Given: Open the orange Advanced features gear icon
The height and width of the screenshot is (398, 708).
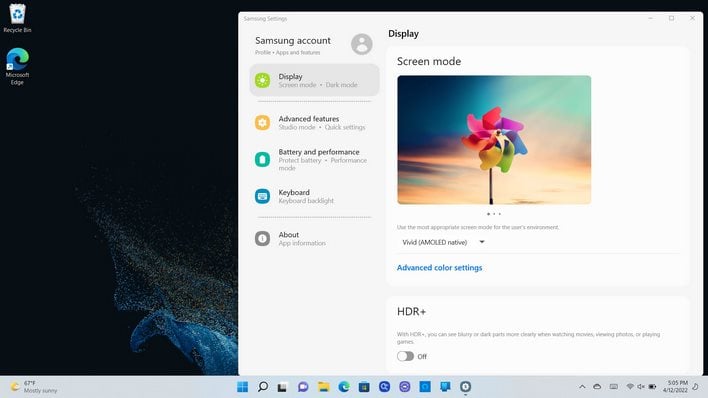Looking at the screenshot, I should [x=262, y=122].
